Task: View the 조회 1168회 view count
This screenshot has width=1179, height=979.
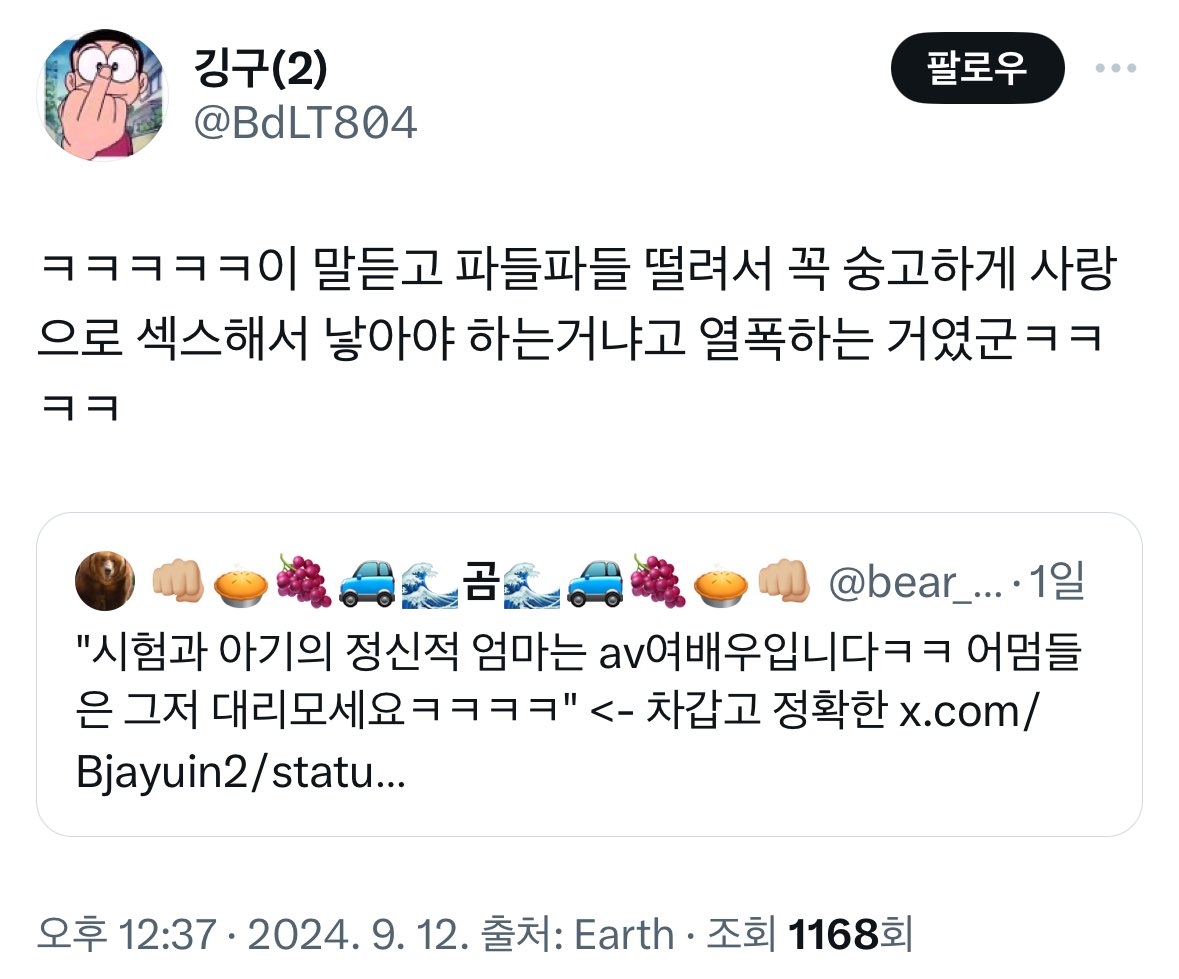Action: 810,935
